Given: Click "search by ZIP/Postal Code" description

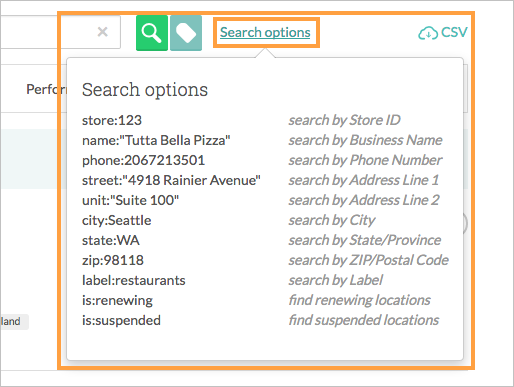Looking at the screenshot, I should click(x=369, y=260).
